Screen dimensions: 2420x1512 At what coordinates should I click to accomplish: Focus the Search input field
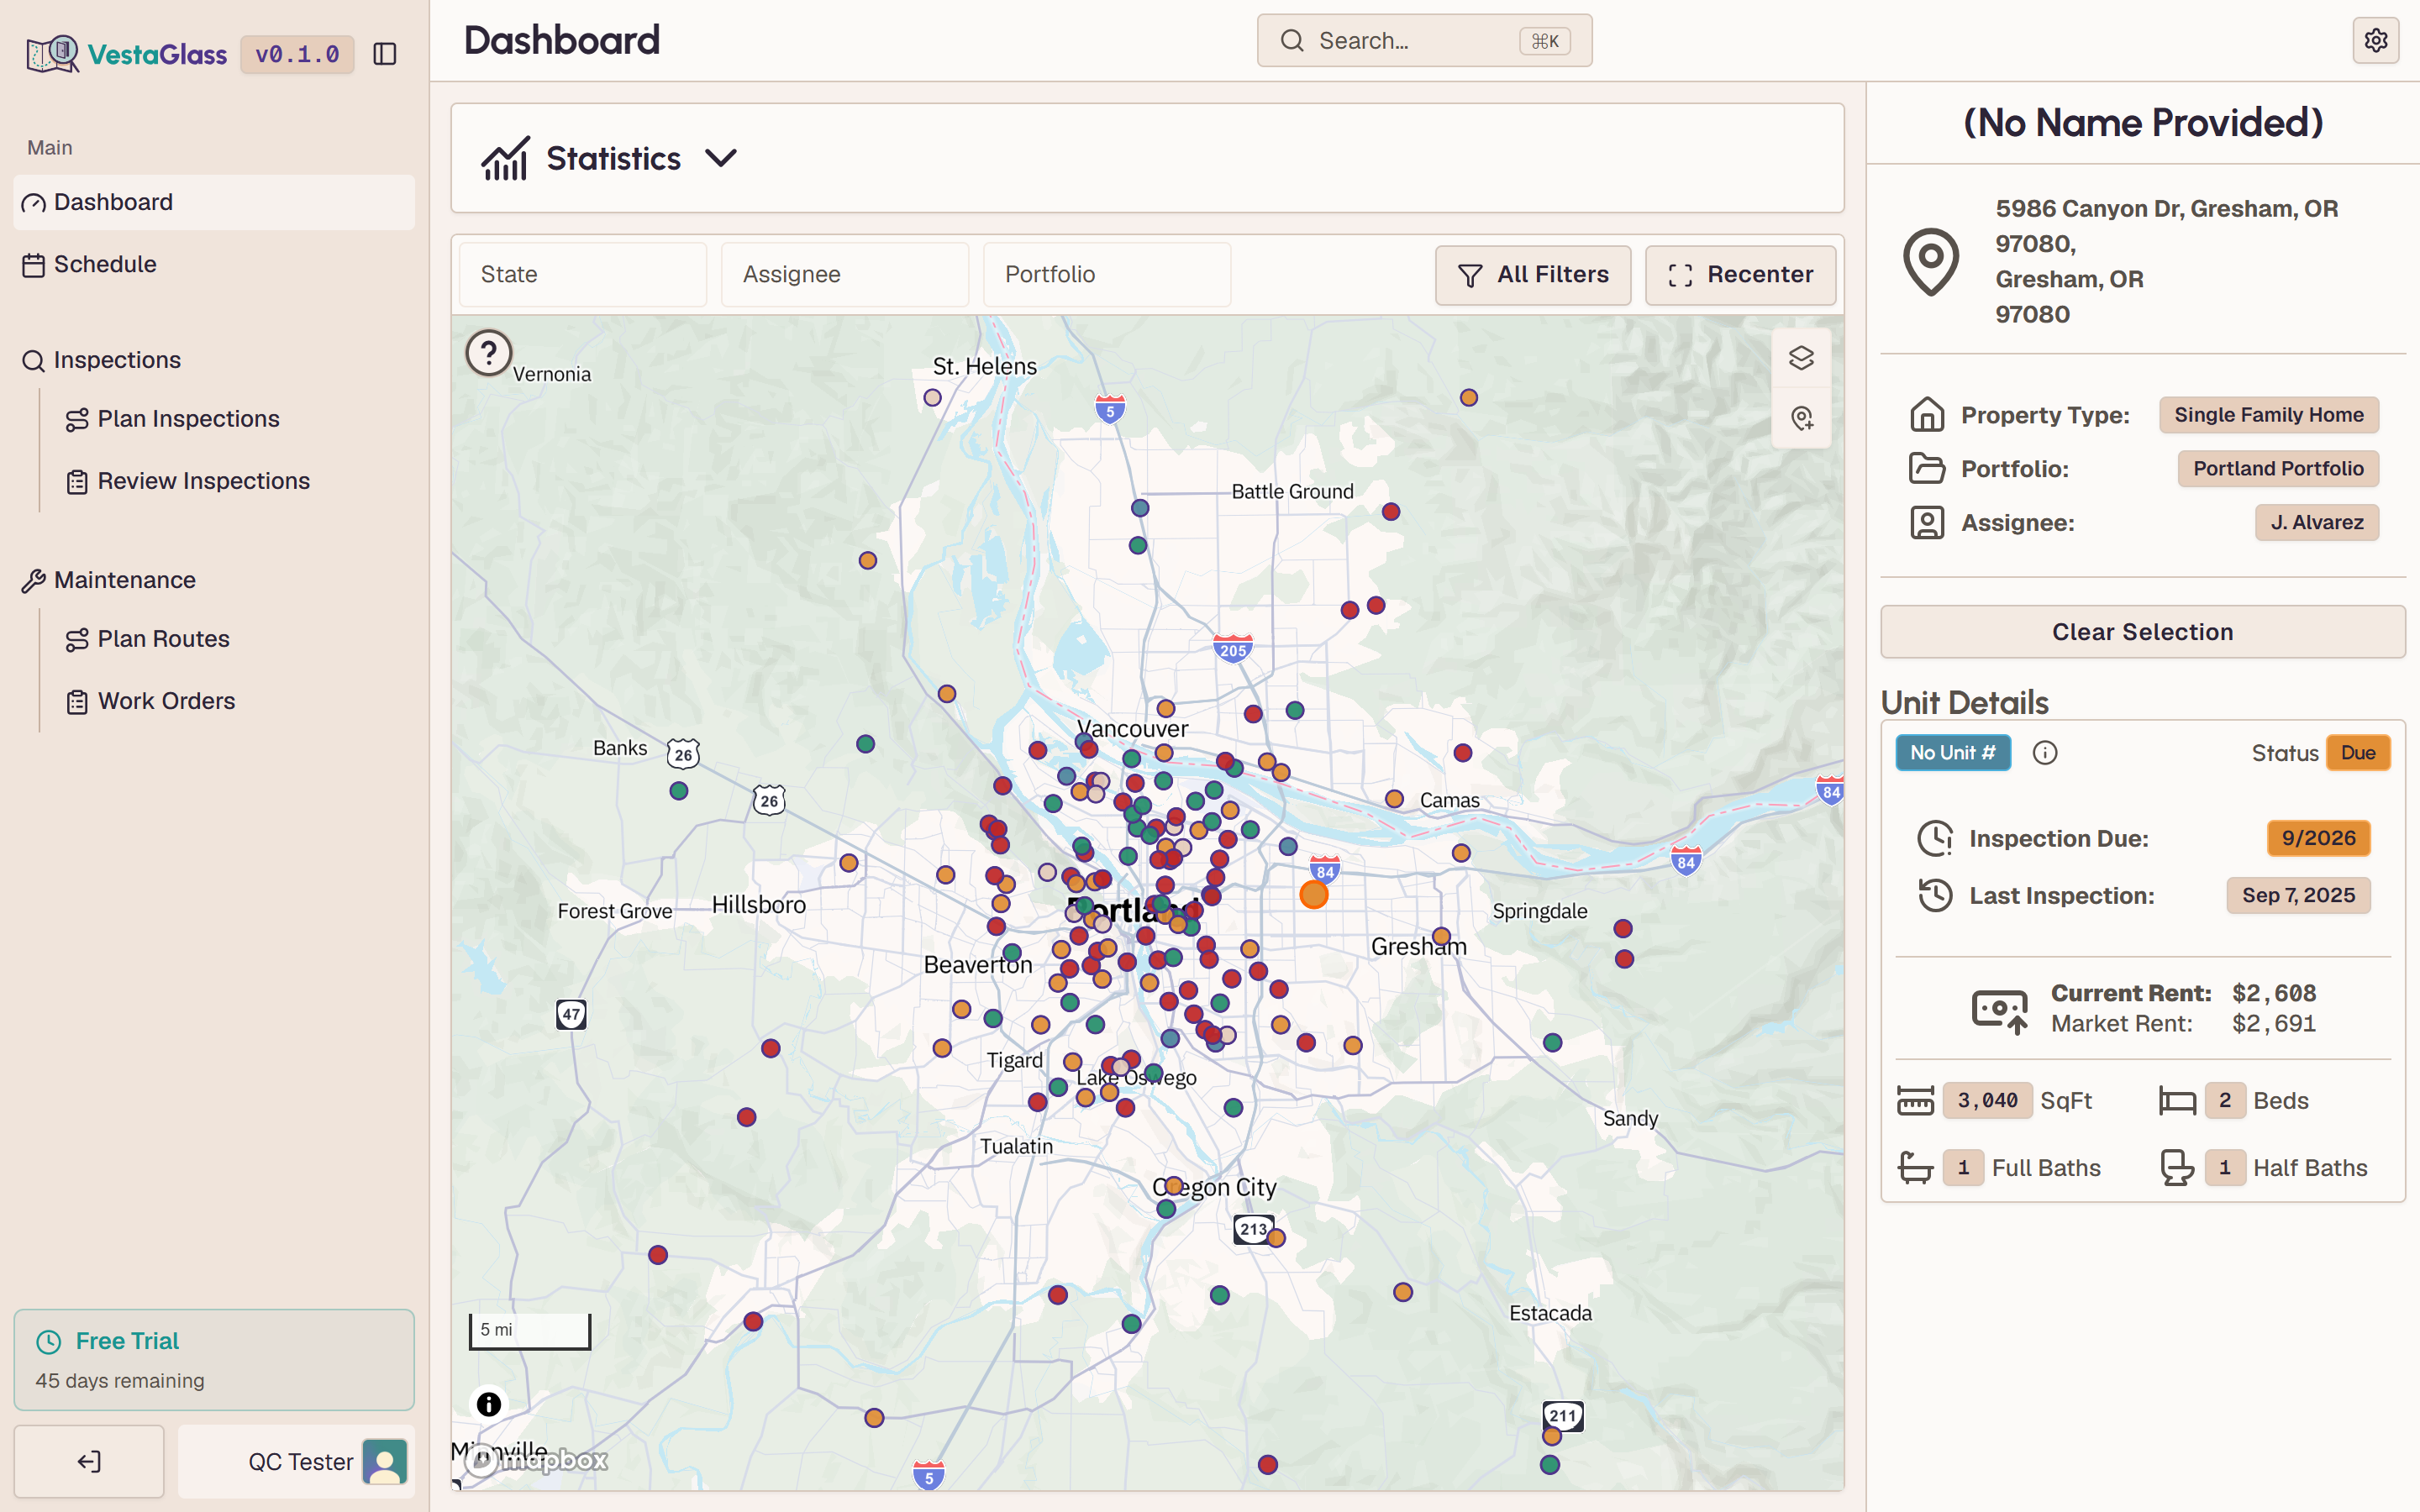click(1424, 41)
